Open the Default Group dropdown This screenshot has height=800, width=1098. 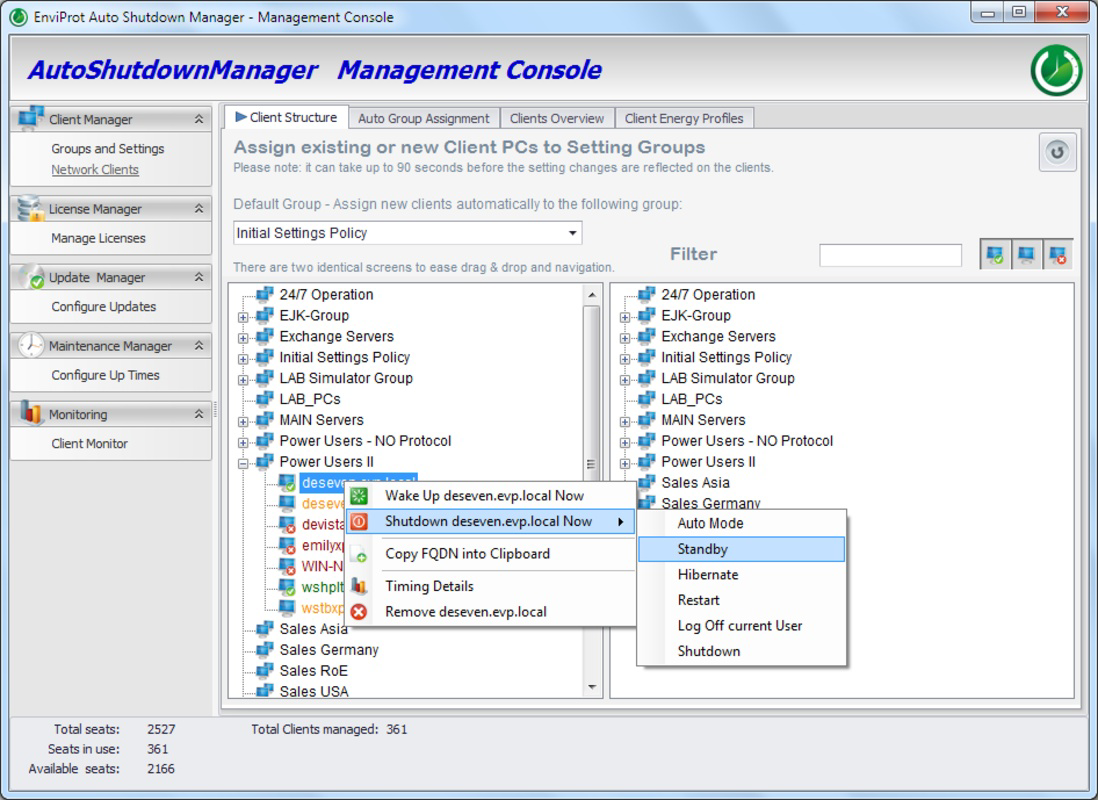[572, 233]
